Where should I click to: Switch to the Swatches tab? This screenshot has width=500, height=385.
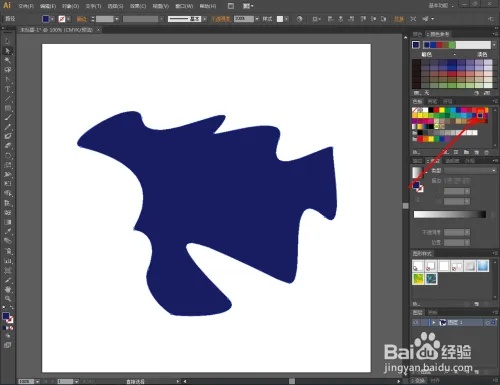(x=417, y=101)
